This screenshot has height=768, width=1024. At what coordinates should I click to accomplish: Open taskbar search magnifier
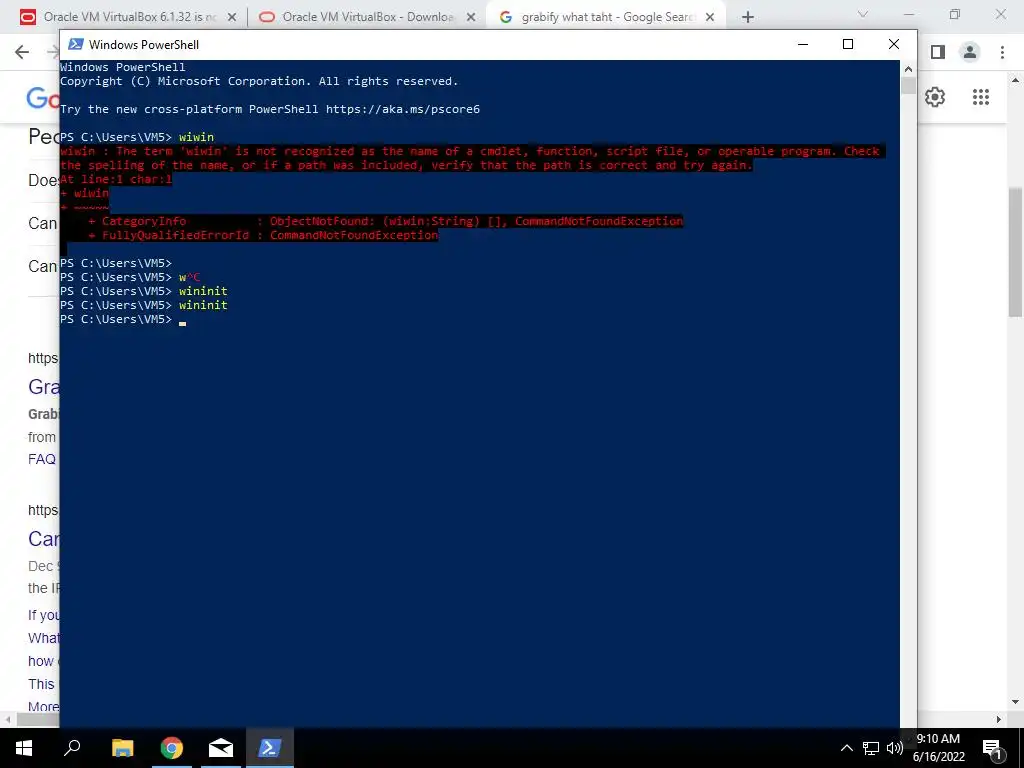pos(72,748)
